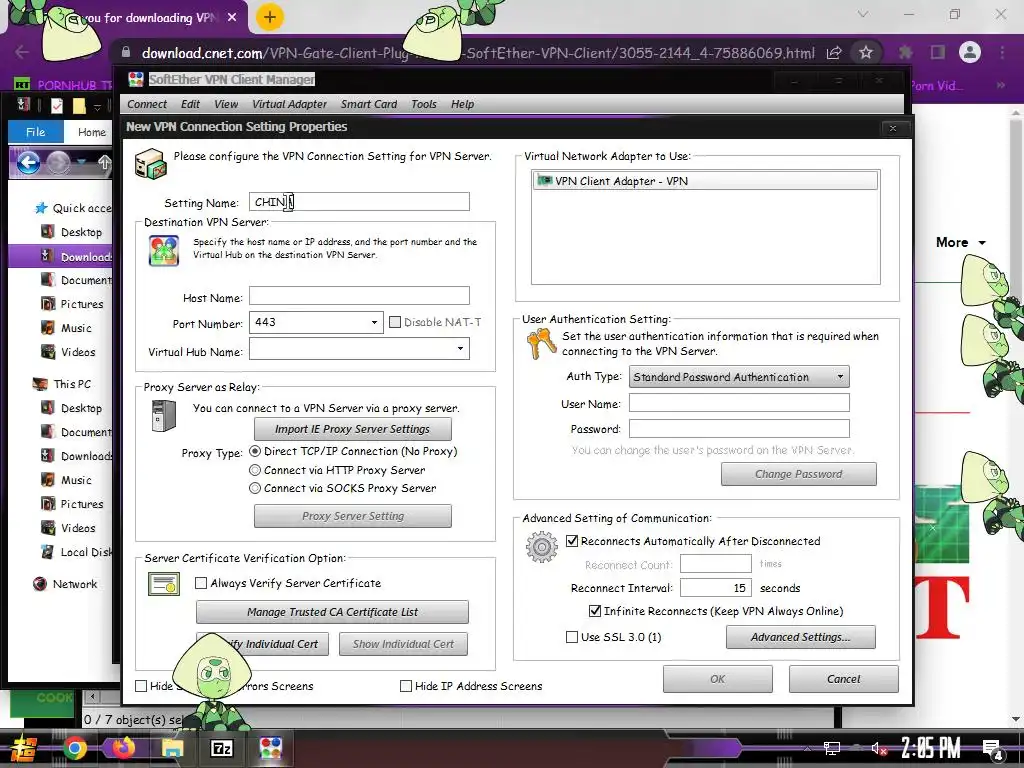Click the OK button
The image size is (1024, 768).
pos(718,679)
